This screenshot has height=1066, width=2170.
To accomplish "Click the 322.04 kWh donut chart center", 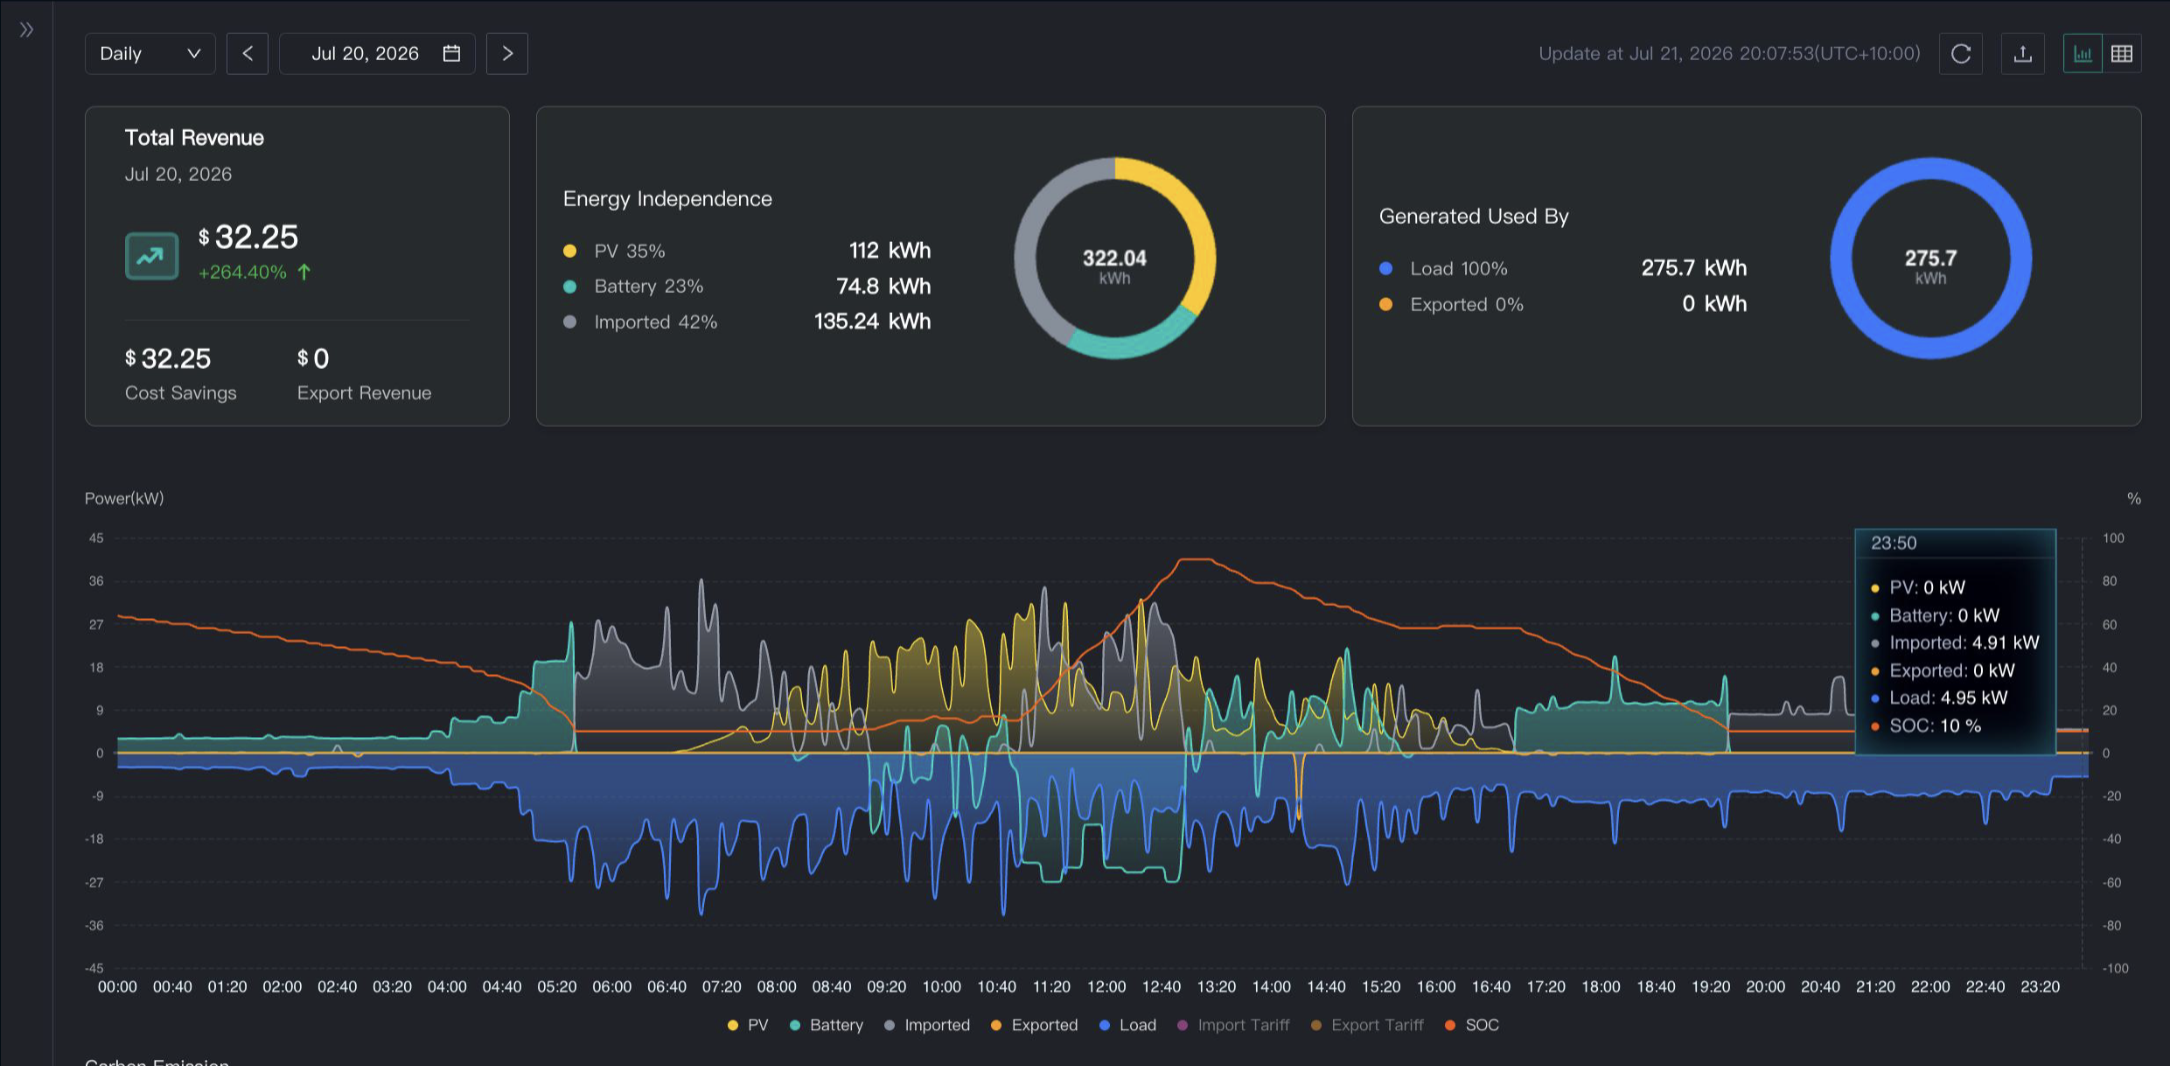I will [x=1115, y=265].
